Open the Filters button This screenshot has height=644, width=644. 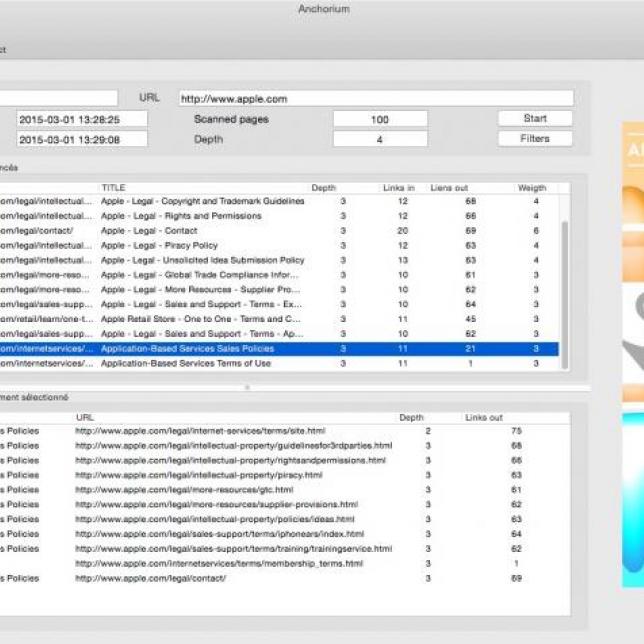pyautogui.click(x=535, y=139)
